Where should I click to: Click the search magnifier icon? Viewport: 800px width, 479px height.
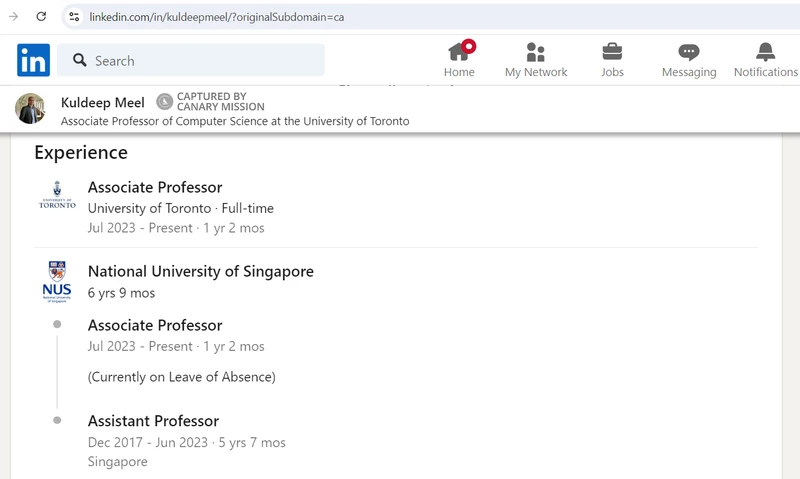[x=80, y=60]
